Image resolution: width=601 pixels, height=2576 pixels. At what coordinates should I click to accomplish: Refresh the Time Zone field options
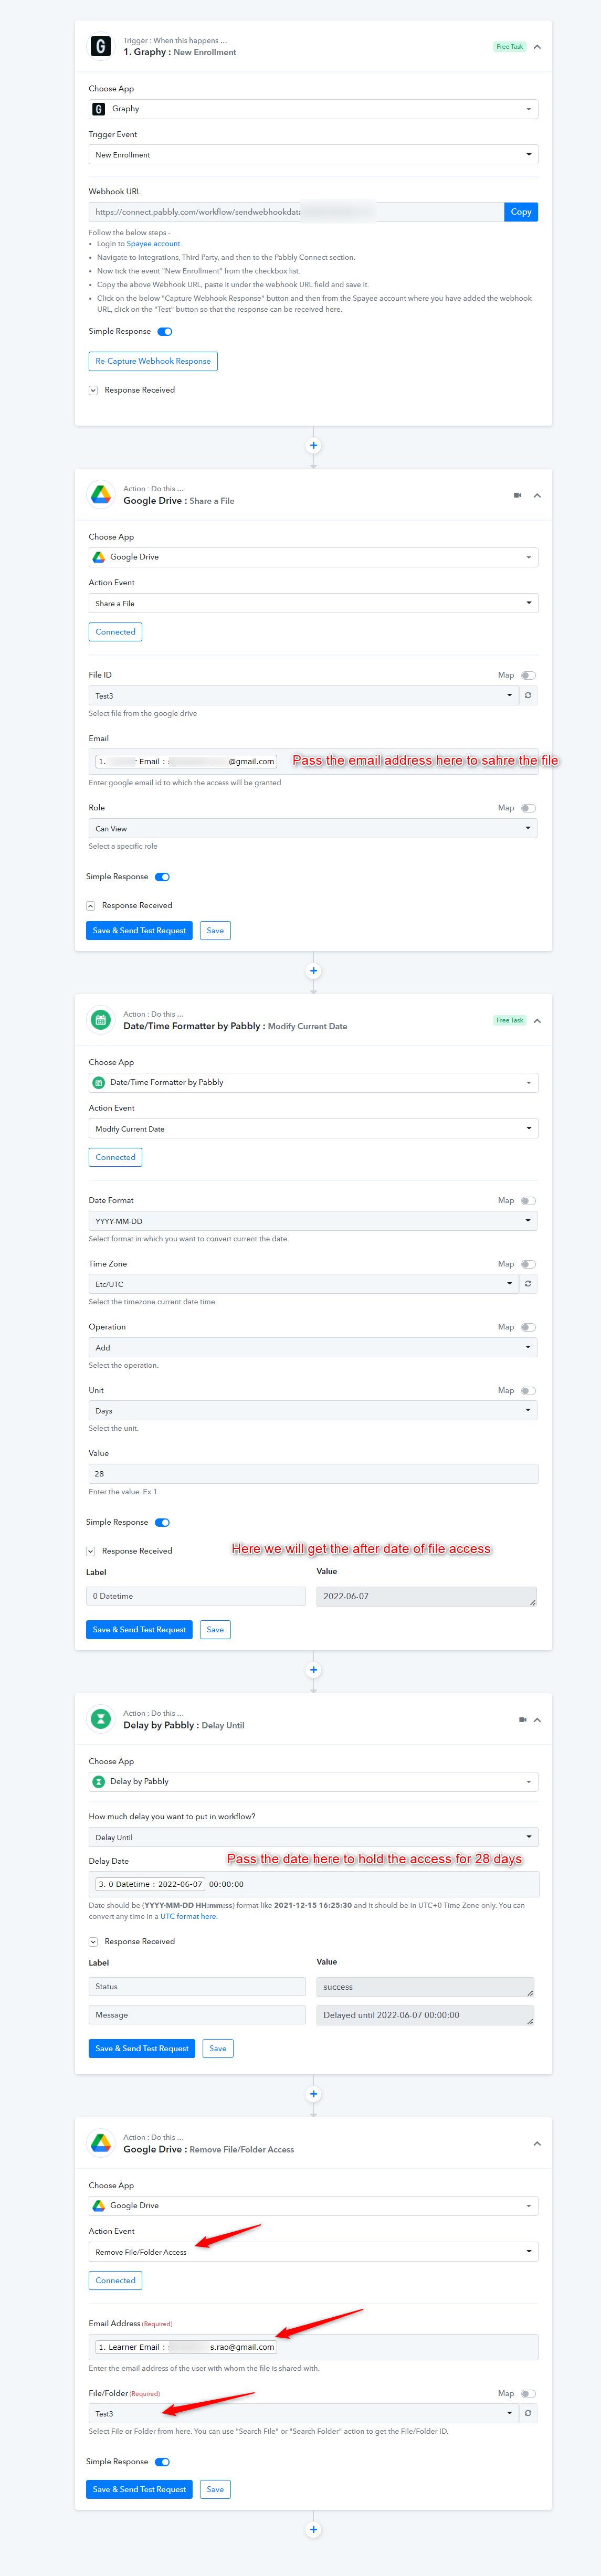coord(528,1283)
